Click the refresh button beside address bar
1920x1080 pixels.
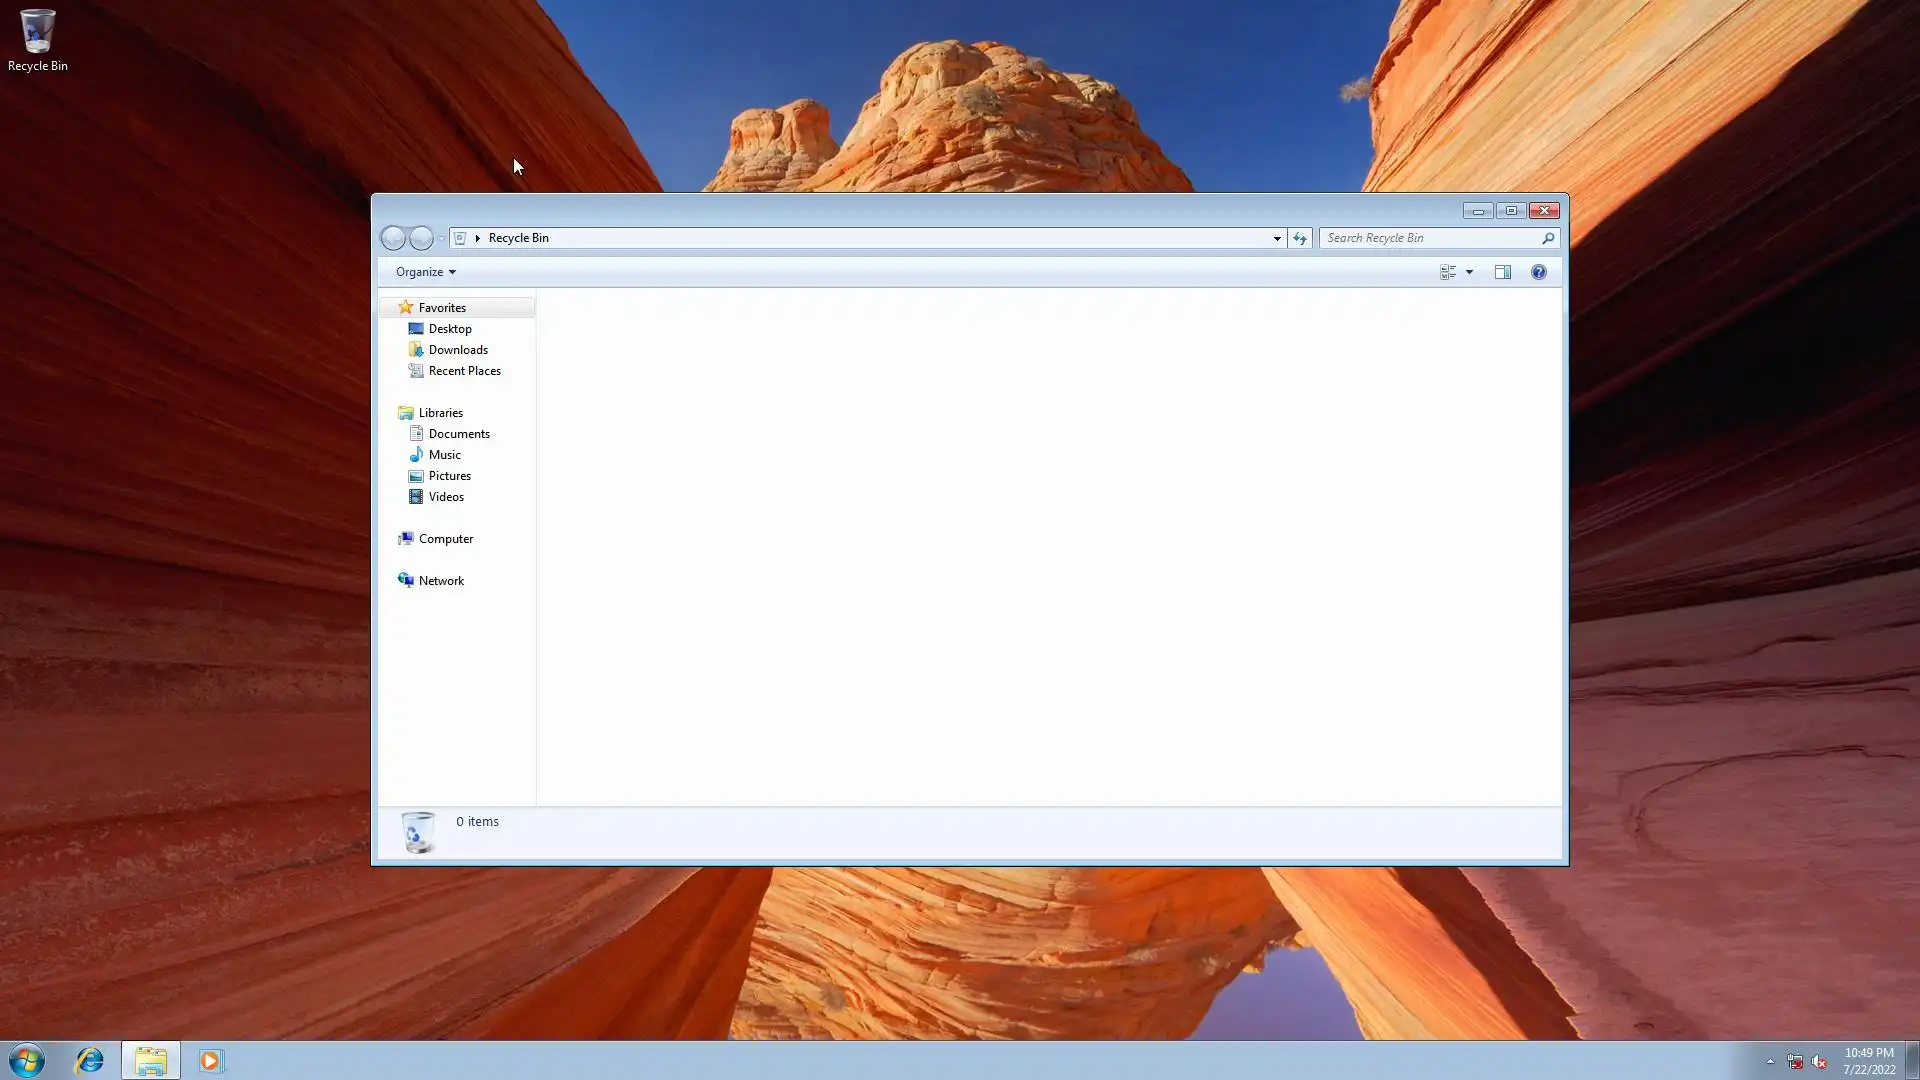pos(1299,238)
